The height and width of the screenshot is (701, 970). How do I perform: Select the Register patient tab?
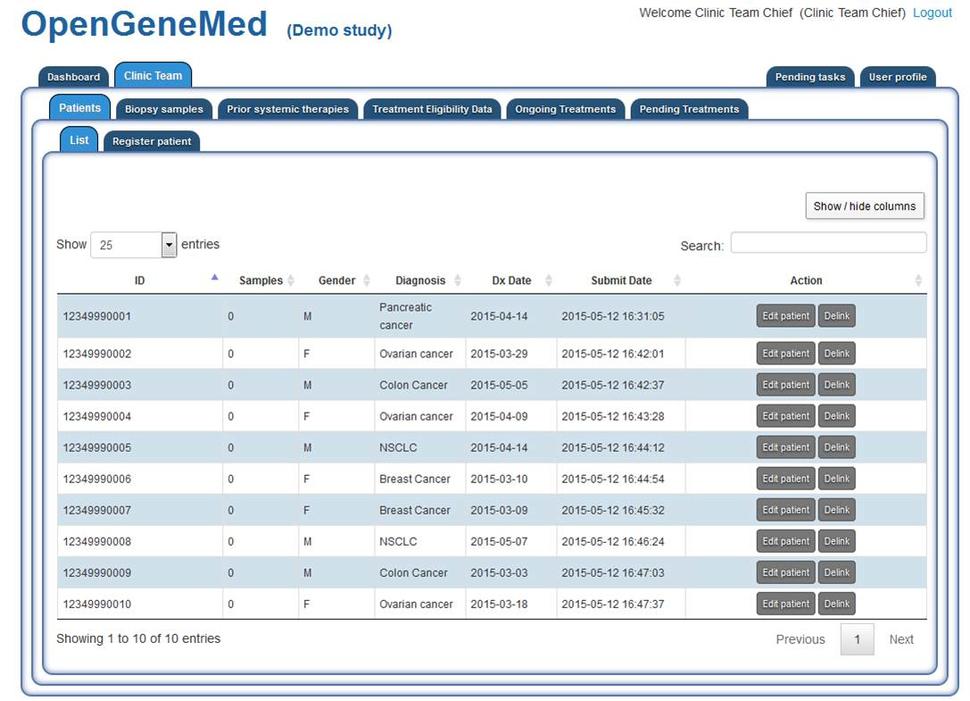[152, 141]
